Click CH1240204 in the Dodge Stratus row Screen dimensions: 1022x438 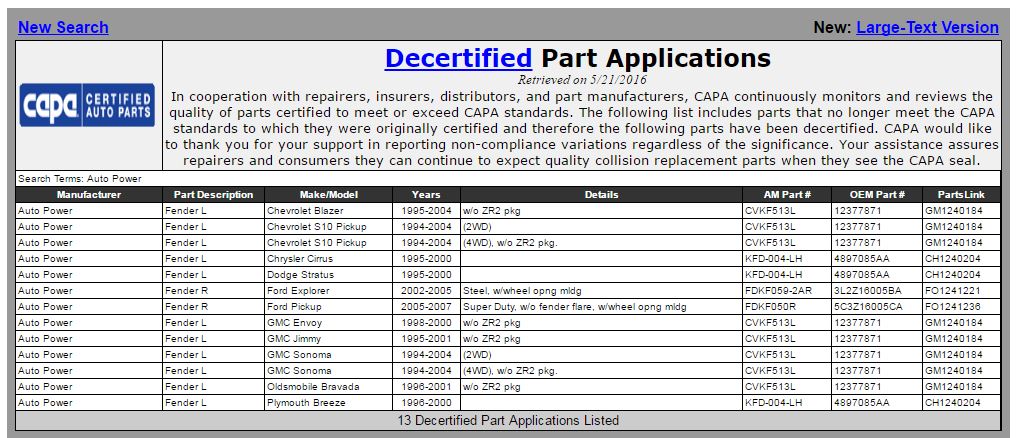point(961,275)
